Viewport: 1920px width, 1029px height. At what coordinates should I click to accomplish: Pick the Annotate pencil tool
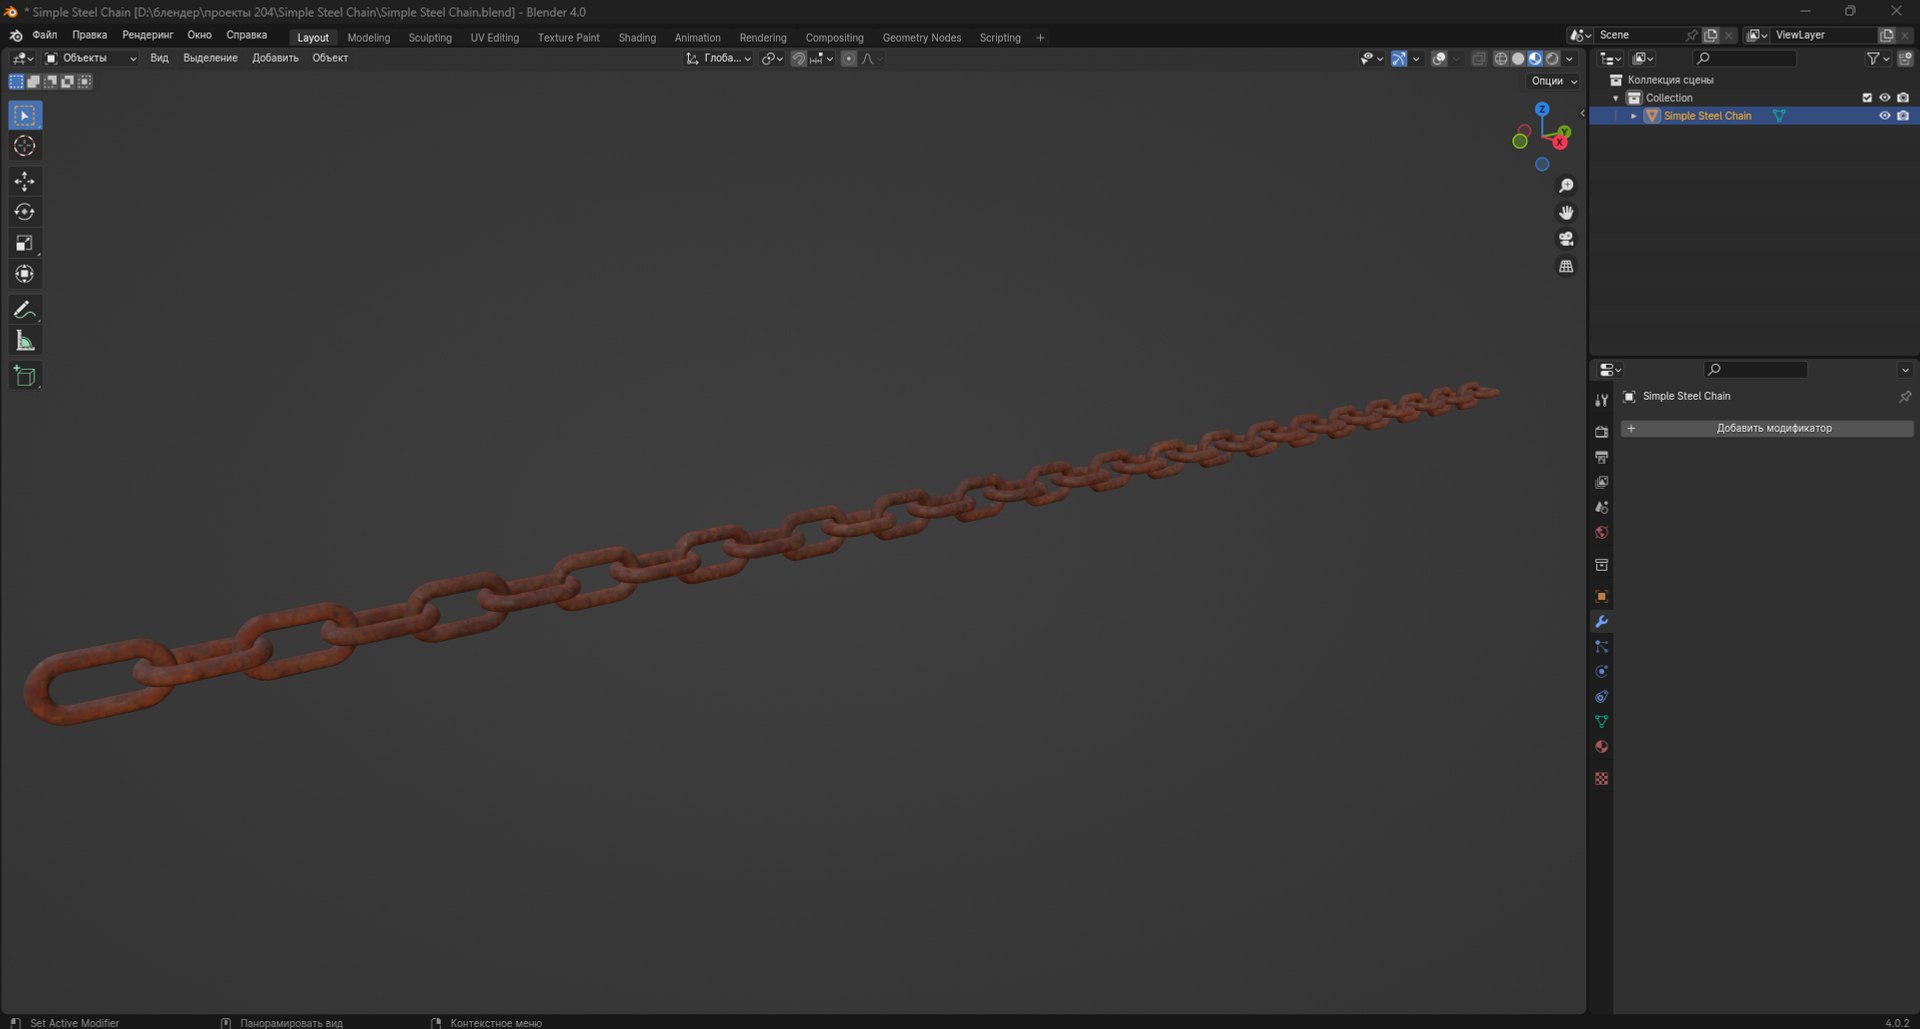coord(25,310)
